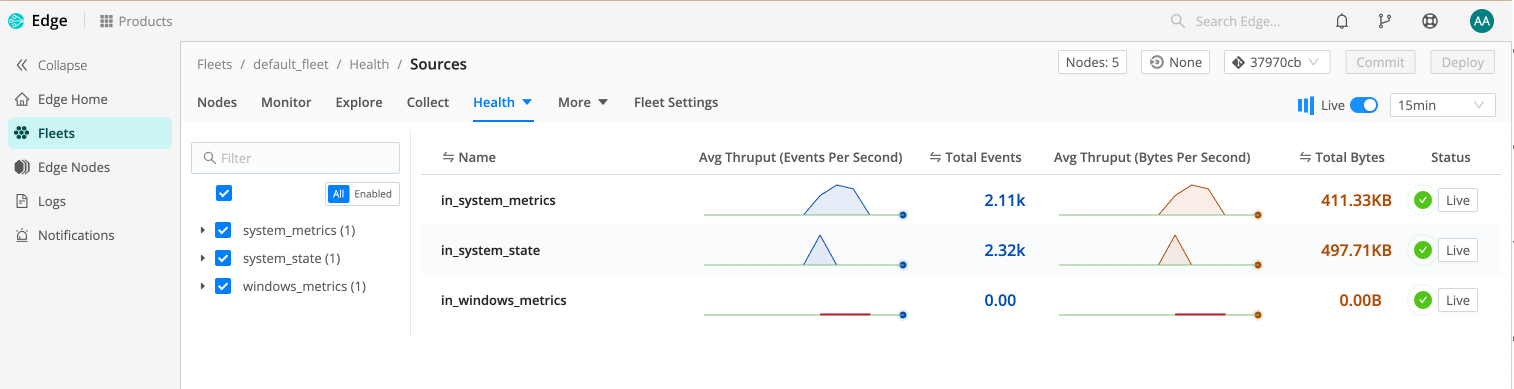
Task: Select the Enabled filter option
Action: (x=373, y=194)
